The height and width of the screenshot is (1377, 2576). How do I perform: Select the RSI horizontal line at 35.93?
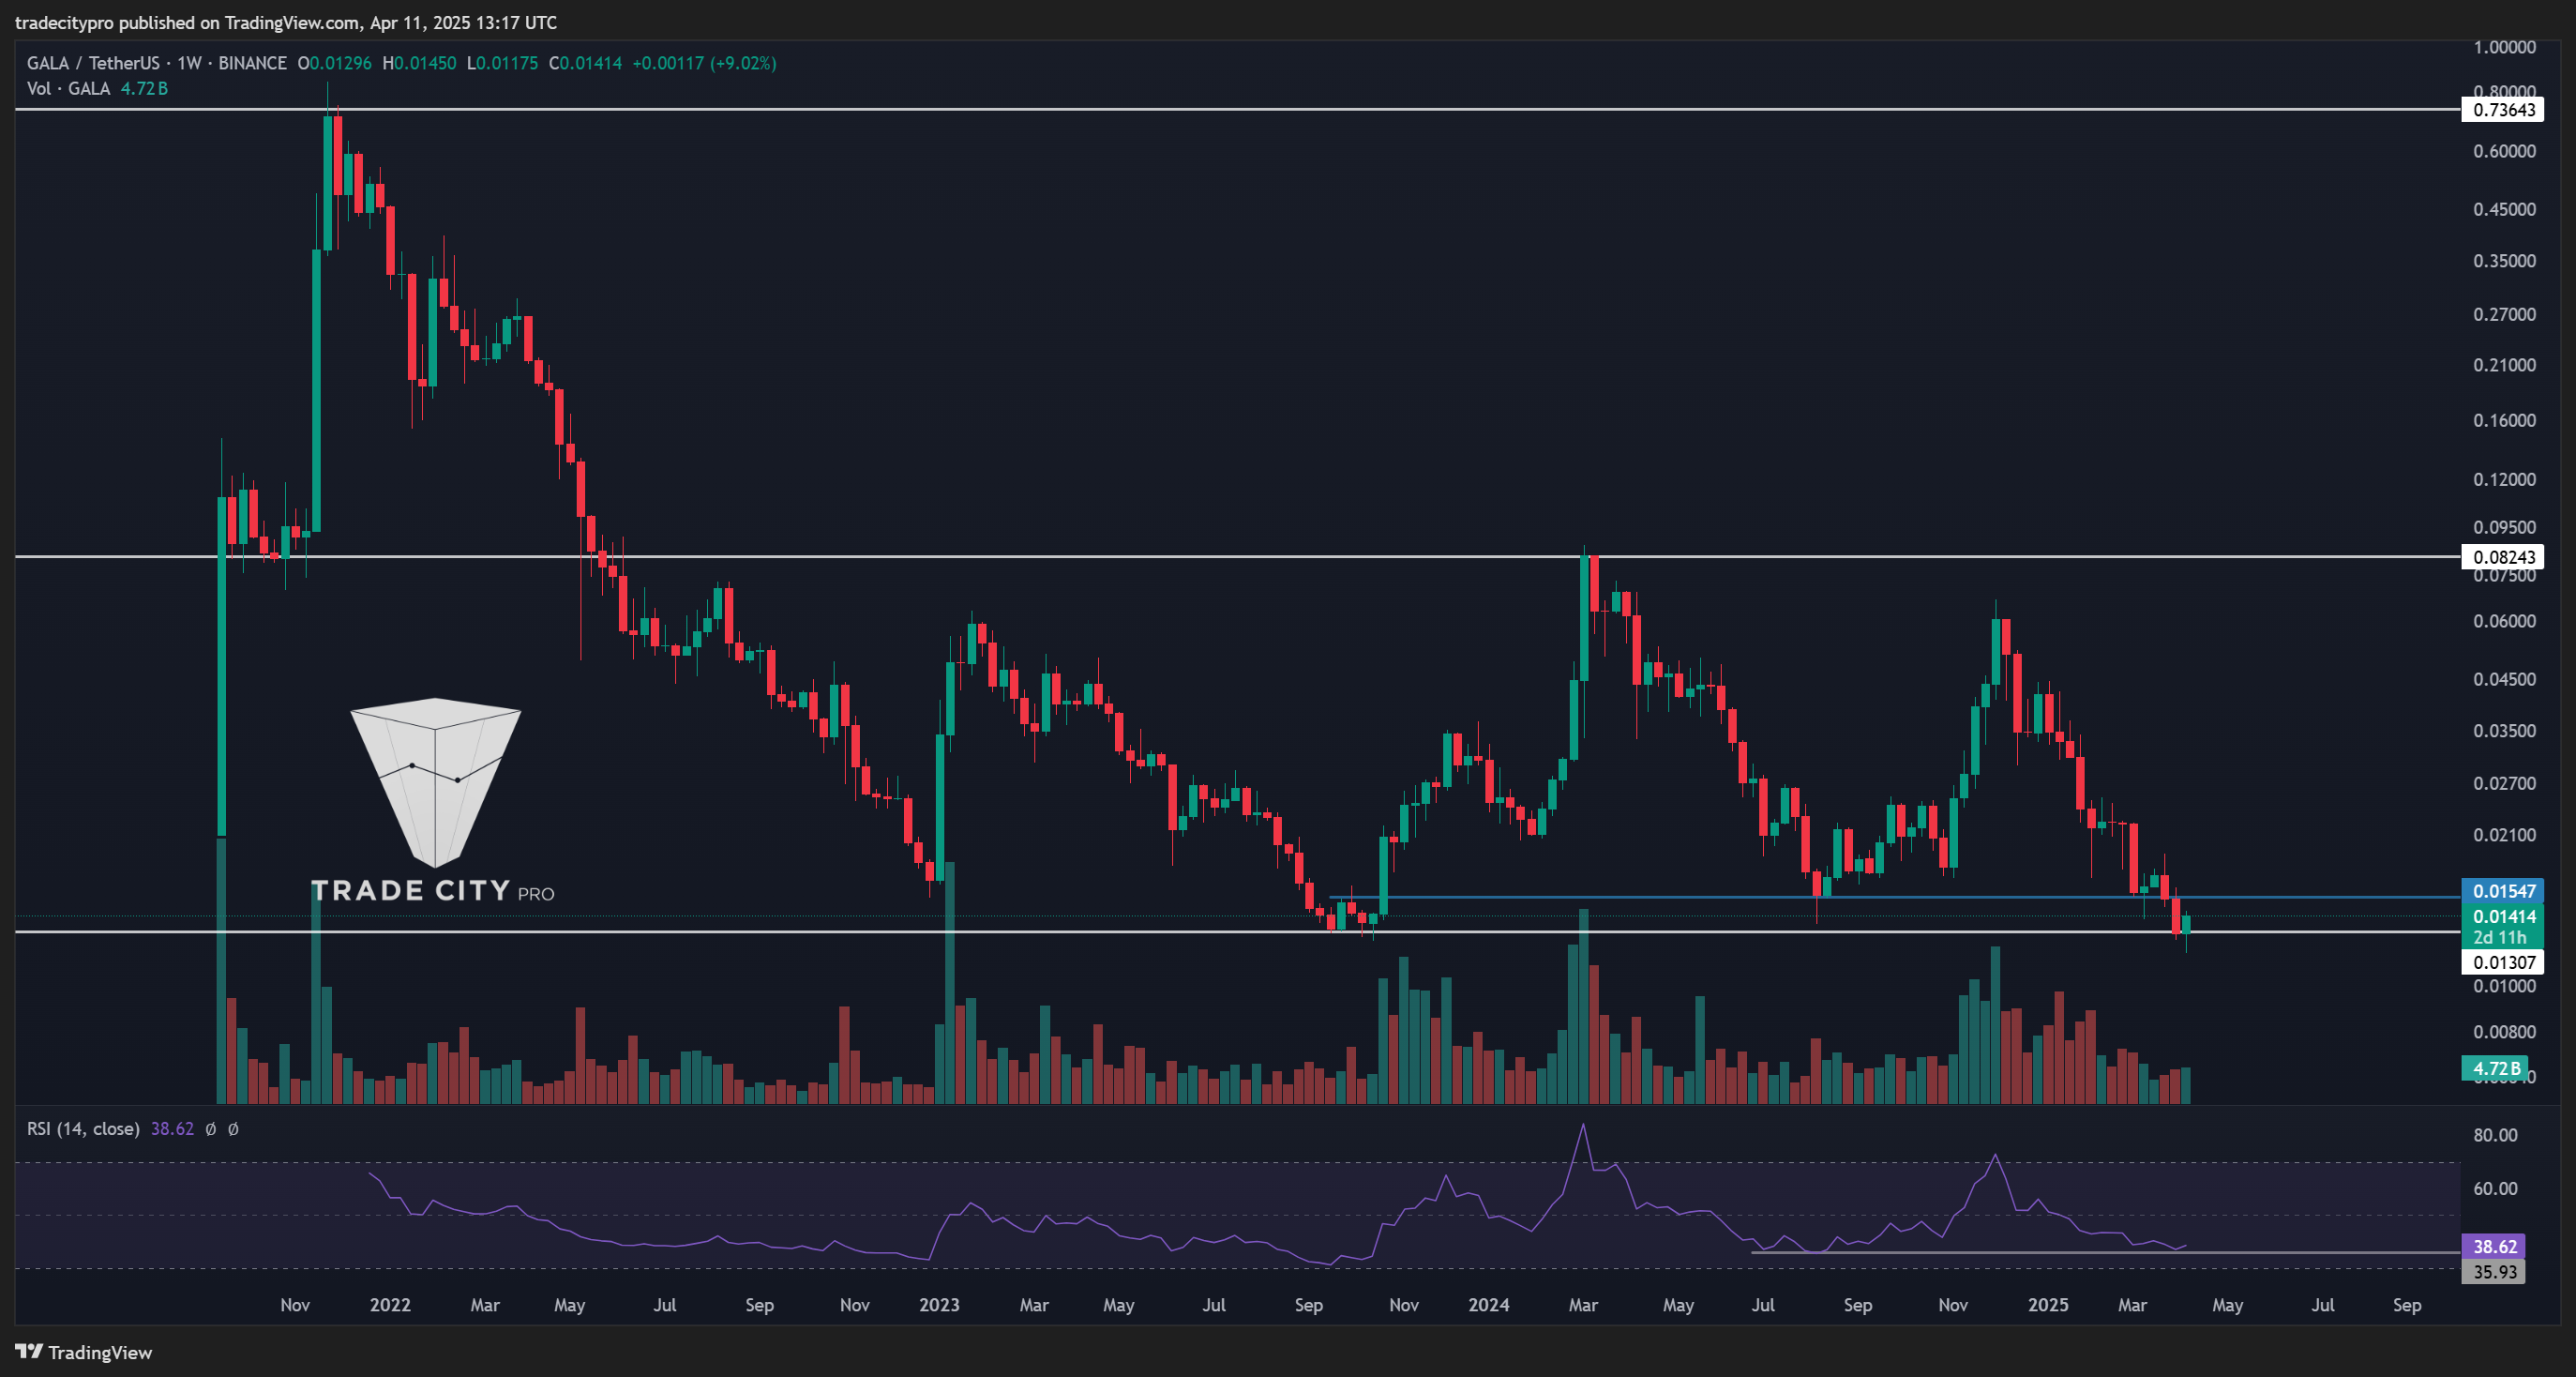click(2105, 1252)
